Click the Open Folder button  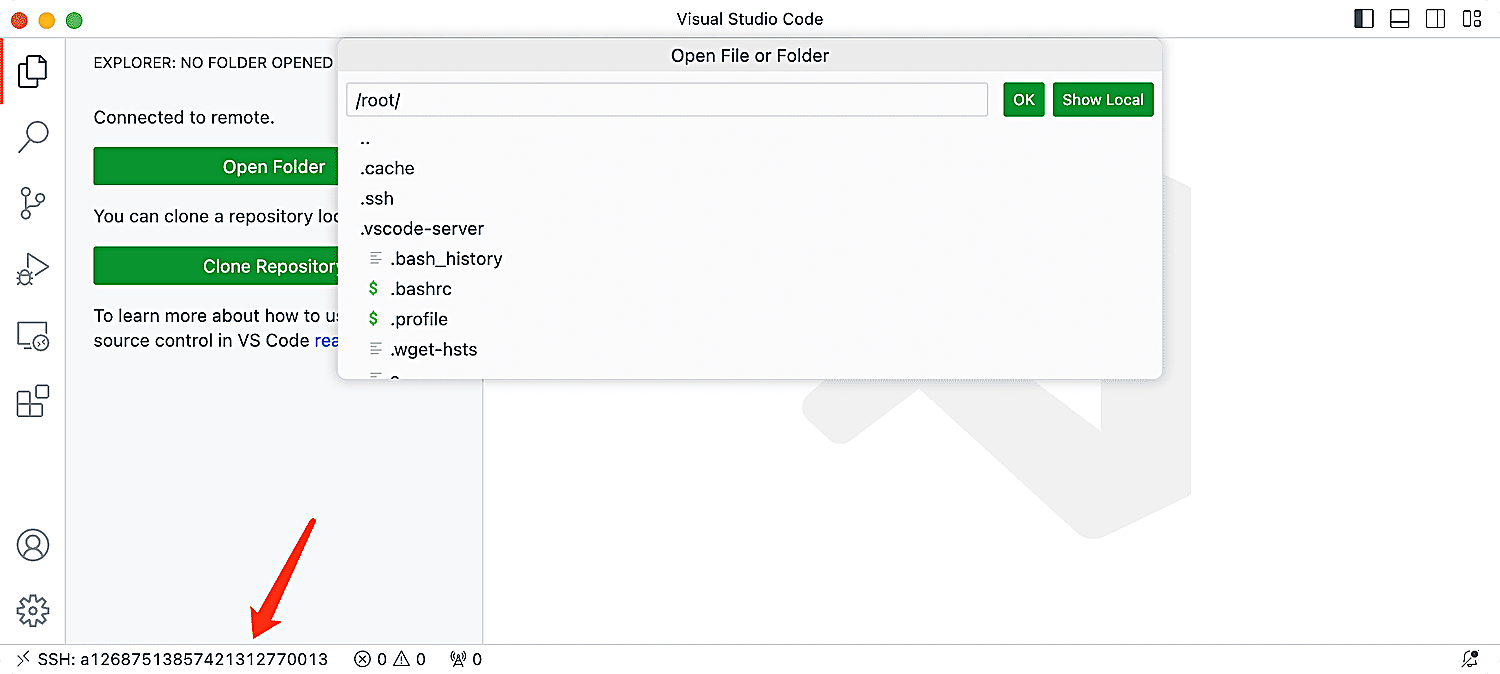[x=217, y=167]
